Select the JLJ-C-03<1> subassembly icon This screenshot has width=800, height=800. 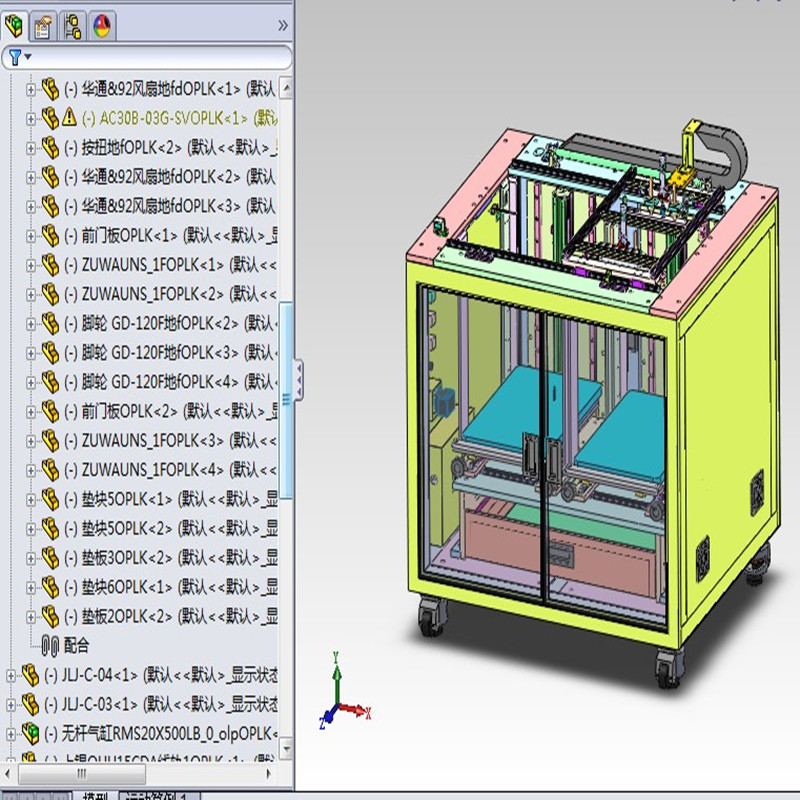click(30, 705)
